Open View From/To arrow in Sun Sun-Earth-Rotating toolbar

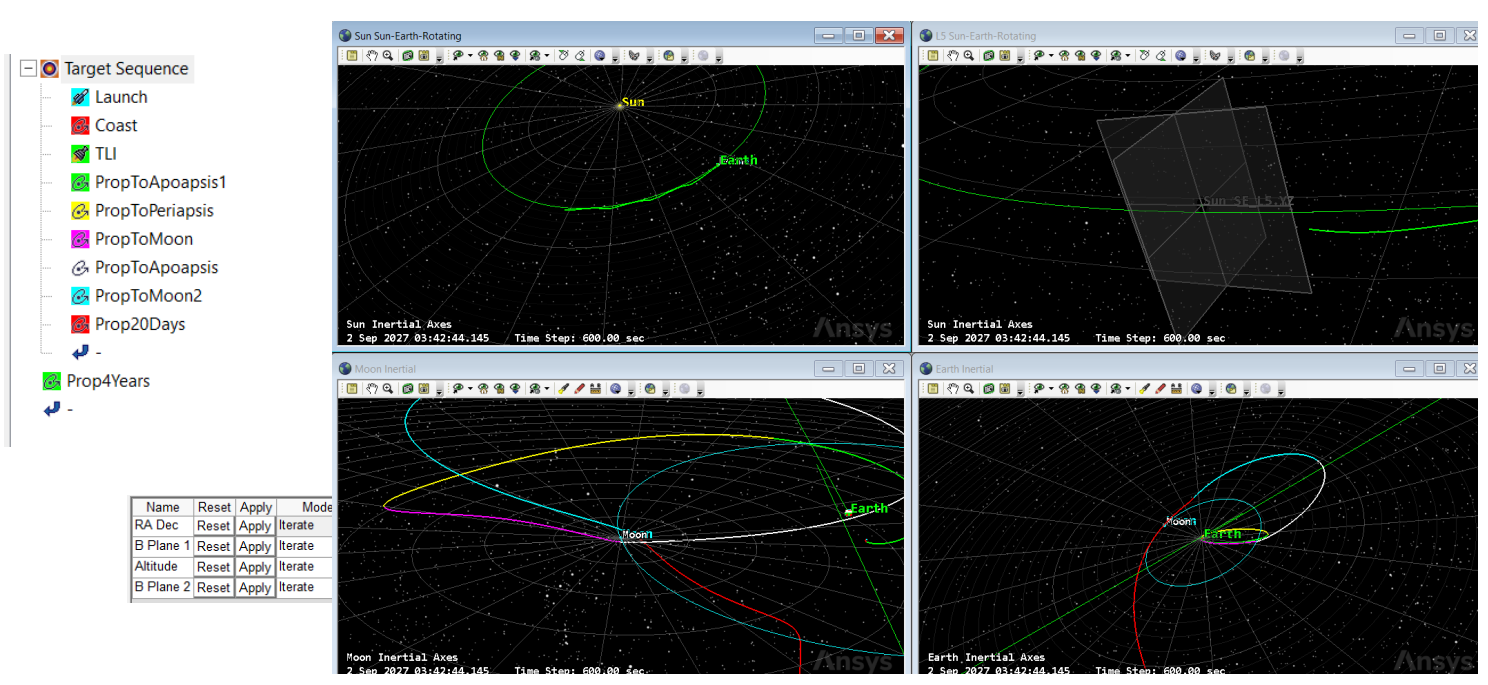pos(470,56)
